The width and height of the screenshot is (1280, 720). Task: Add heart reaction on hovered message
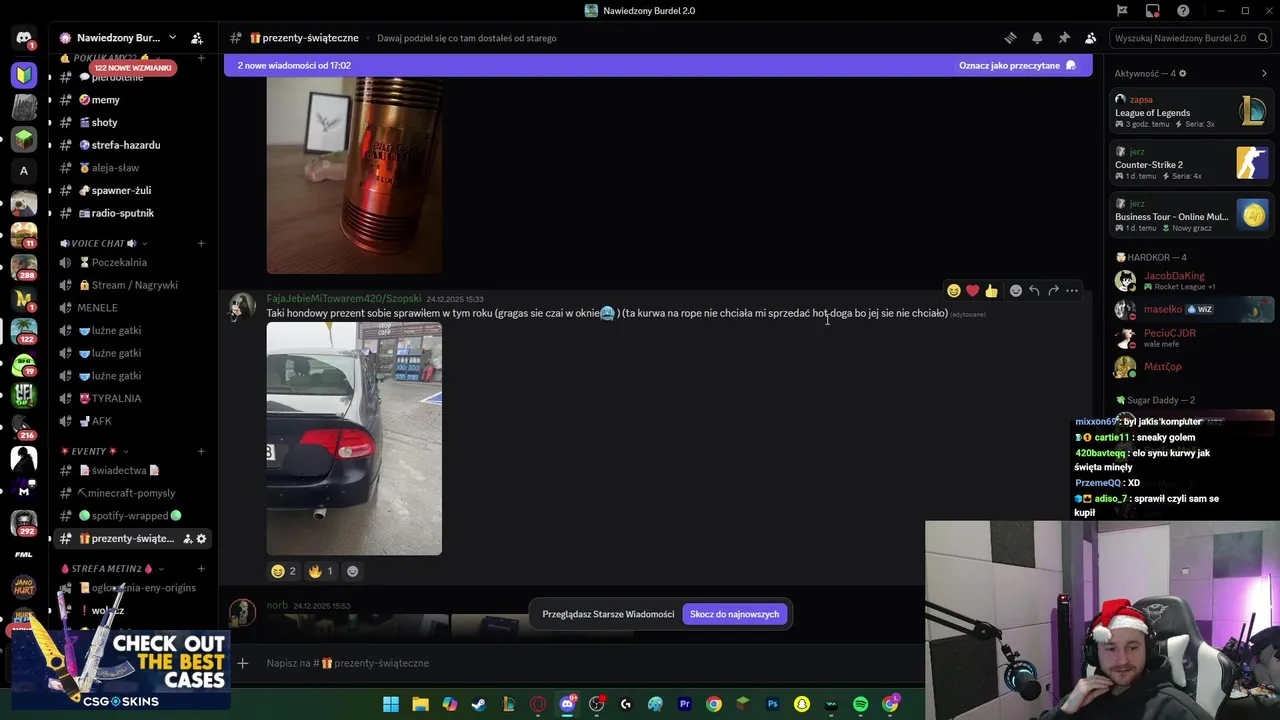point(972,291)
